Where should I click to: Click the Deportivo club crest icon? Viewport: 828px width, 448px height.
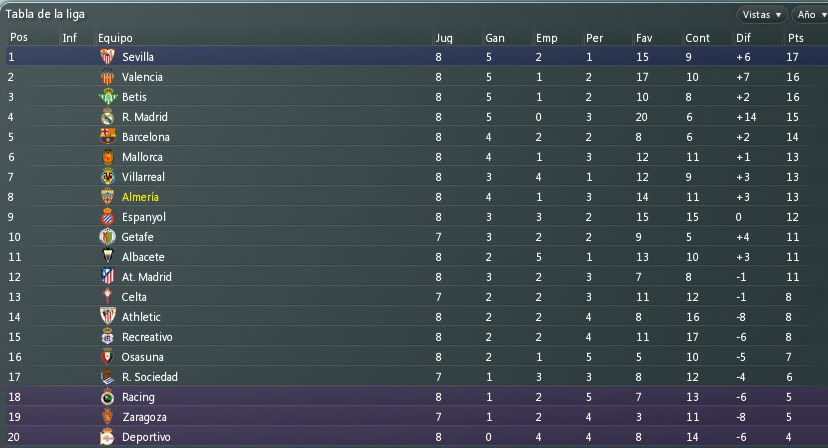[107, 437]
